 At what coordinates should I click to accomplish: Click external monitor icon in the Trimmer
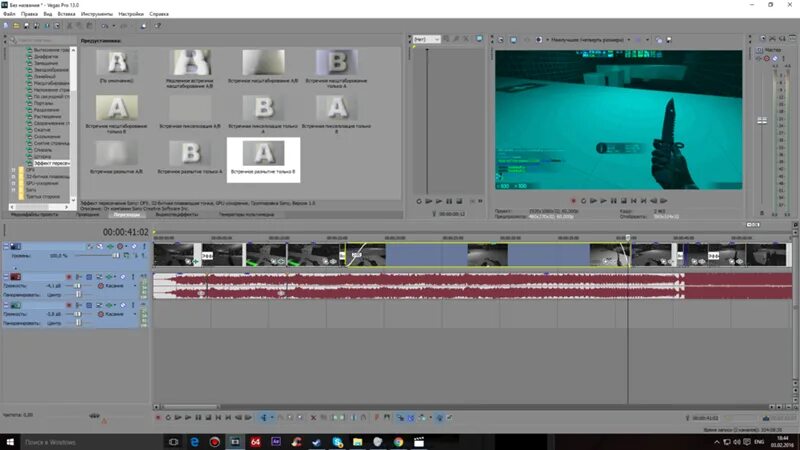[x=479, y=39]
